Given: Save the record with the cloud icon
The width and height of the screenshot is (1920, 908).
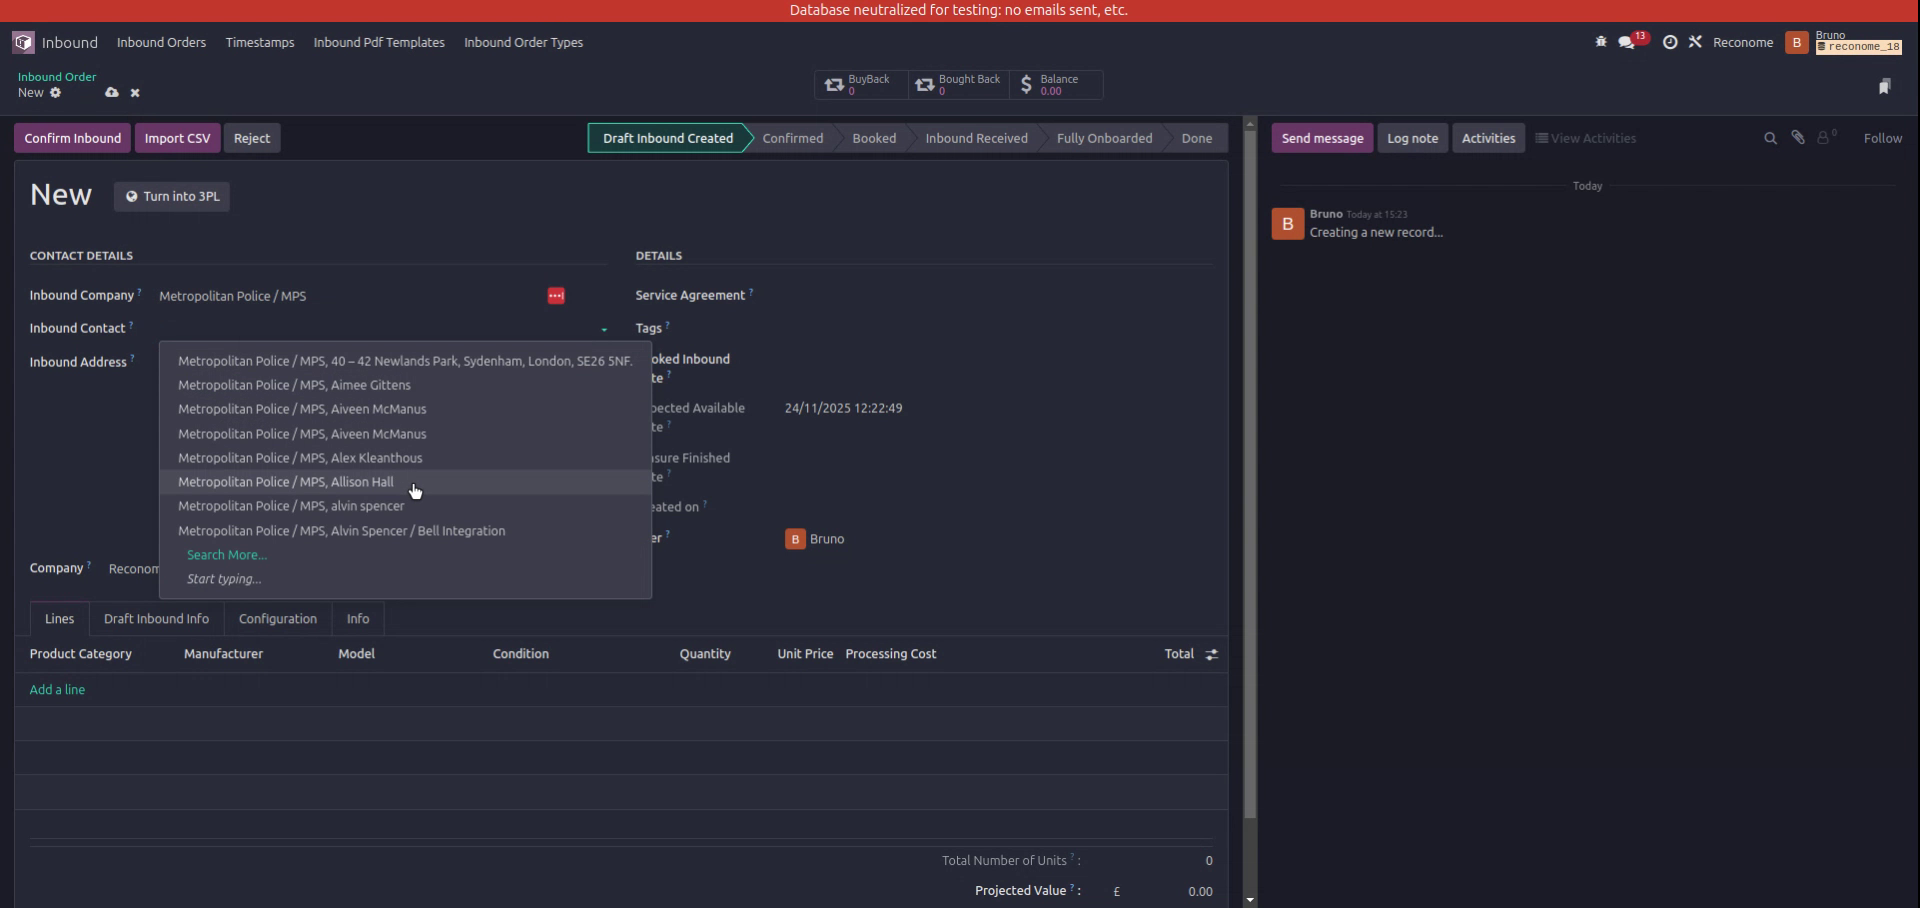Looking at the screenshot, I should 112,92.
